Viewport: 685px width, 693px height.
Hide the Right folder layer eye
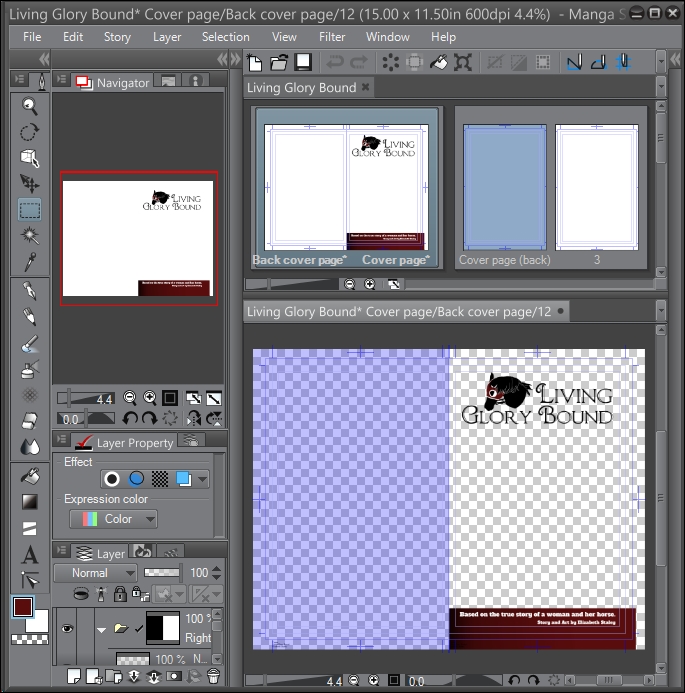[67, 628]
